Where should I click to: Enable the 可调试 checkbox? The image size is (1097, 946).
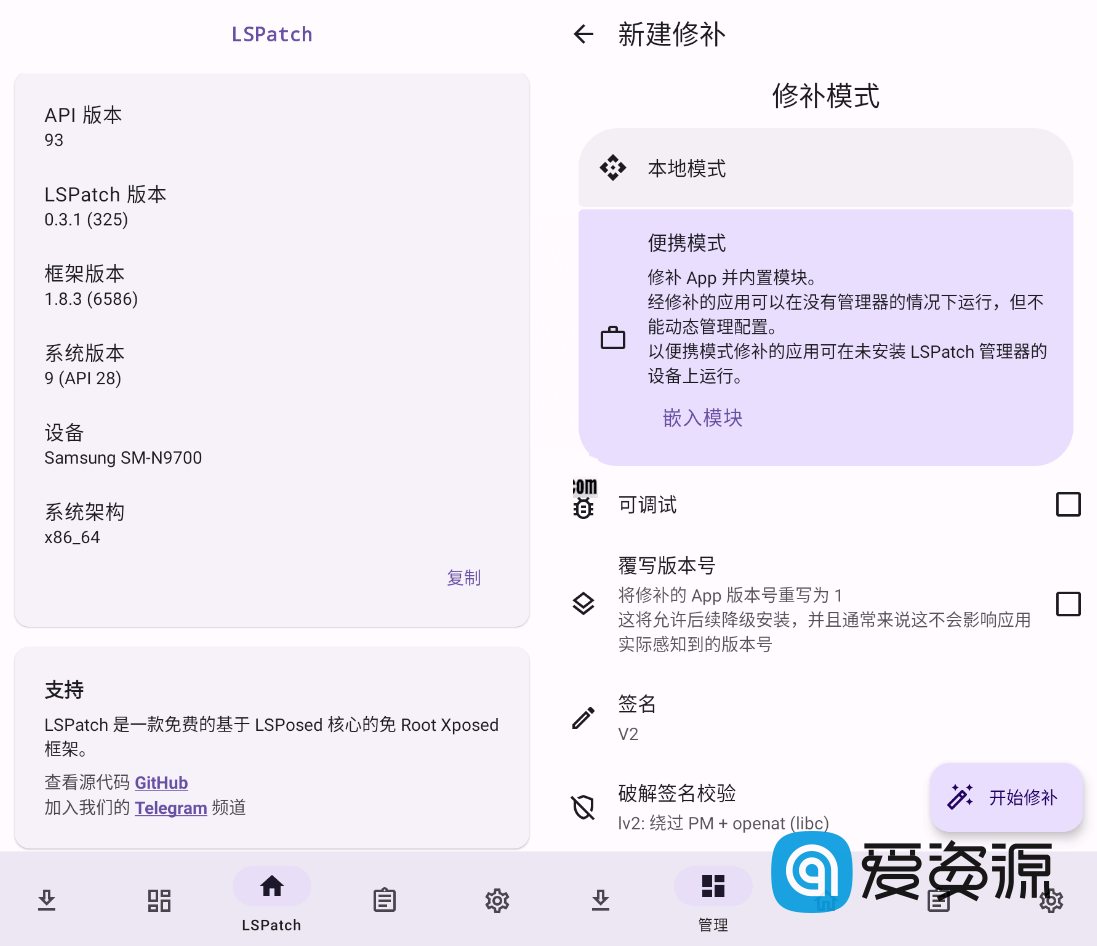(1068, 504)
